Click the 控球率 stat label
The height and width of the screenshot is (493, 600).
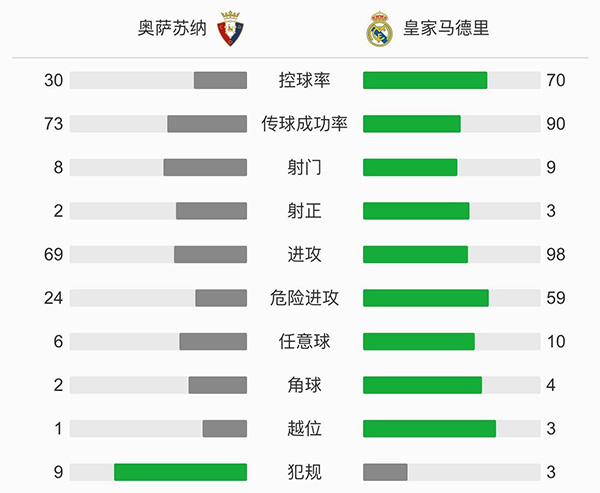305,81
